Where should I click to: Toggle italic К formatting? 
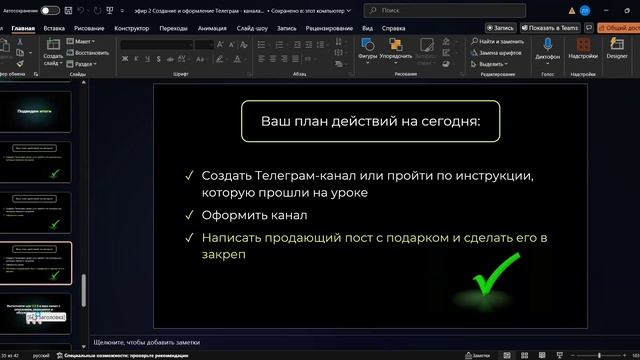tap(136, 59)
